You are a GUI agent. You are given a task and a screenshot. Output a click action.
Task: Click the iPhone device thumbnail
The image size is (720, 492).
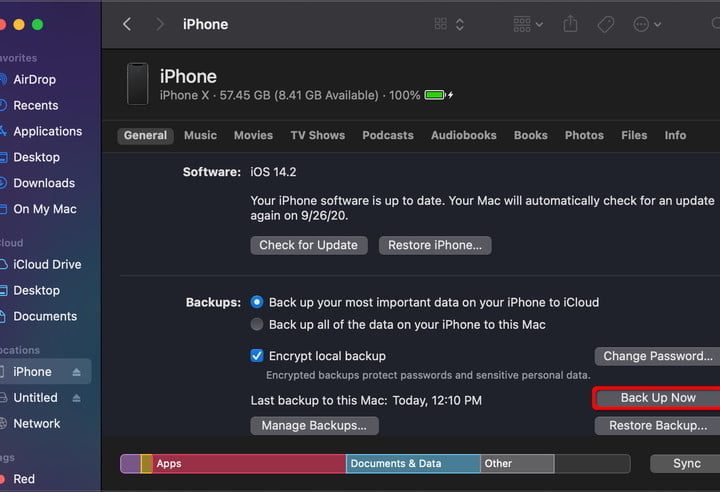[x=138, y=84]
